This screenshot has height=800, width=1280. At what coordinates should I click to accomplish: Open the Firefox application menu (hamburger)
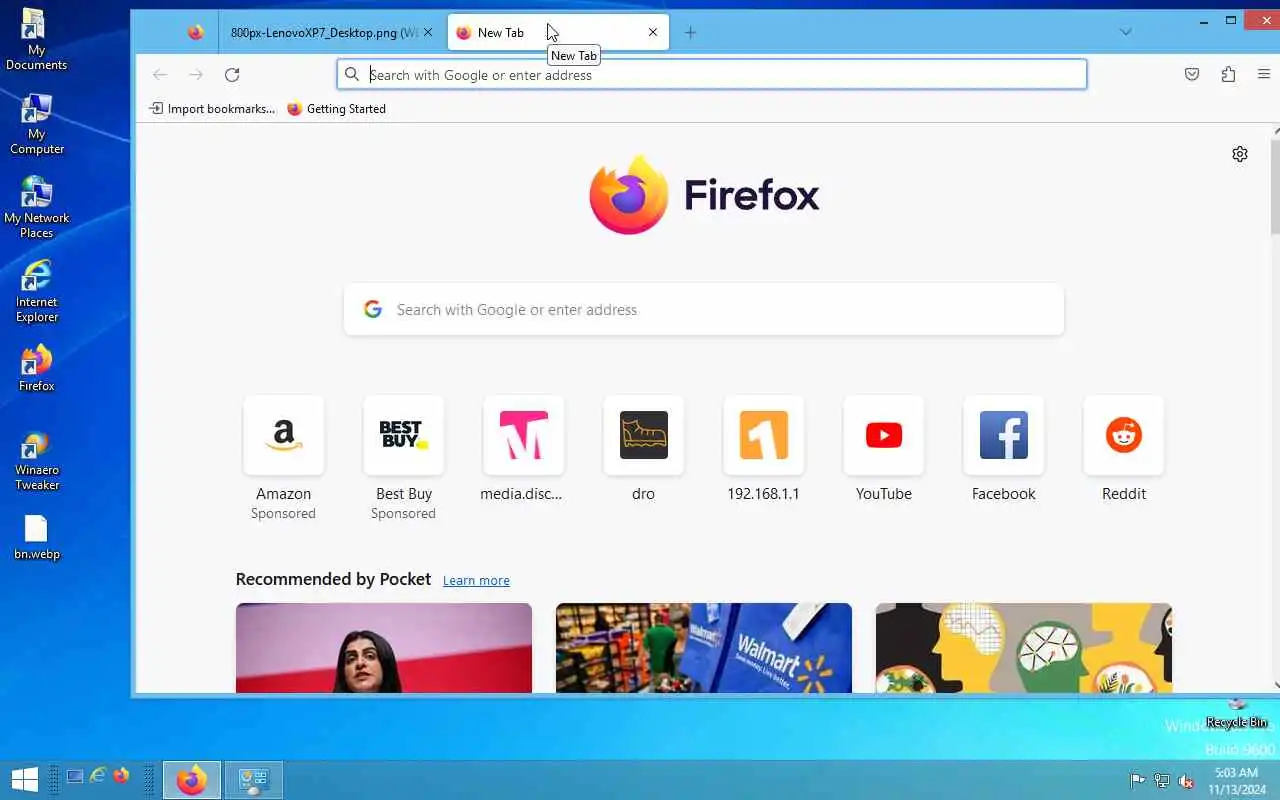coord(1264,74)
